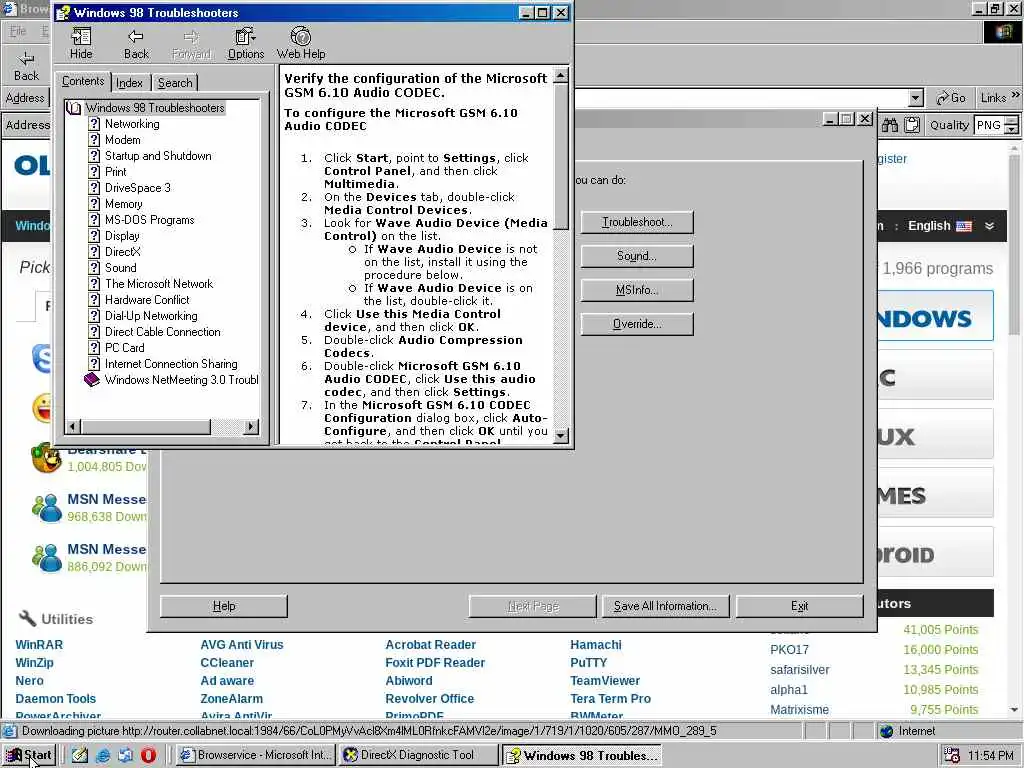The image size is (1024, 768).
Task: Select the Display troubleshooter
Action: [x=122, y=236]
